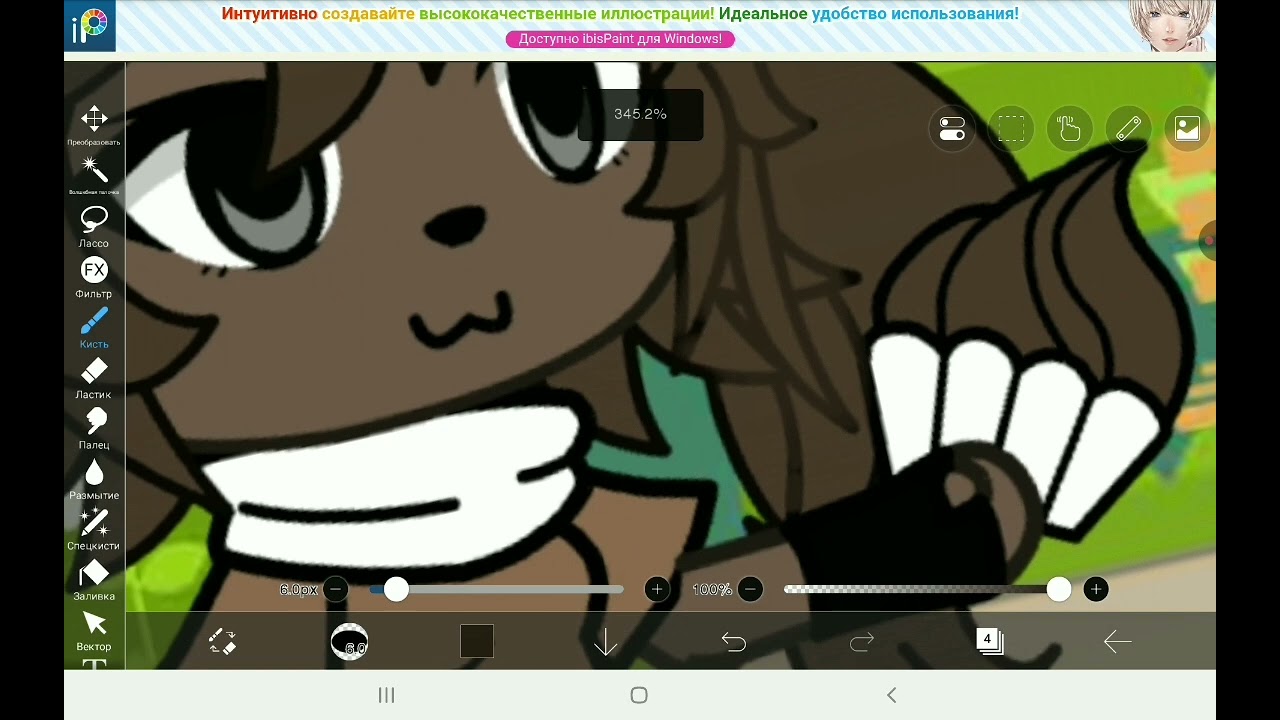Open the FX Filter (Фильтр) tool
Image resolution: width=1280 pixels, height=720 pixels.
coord(94,277)
